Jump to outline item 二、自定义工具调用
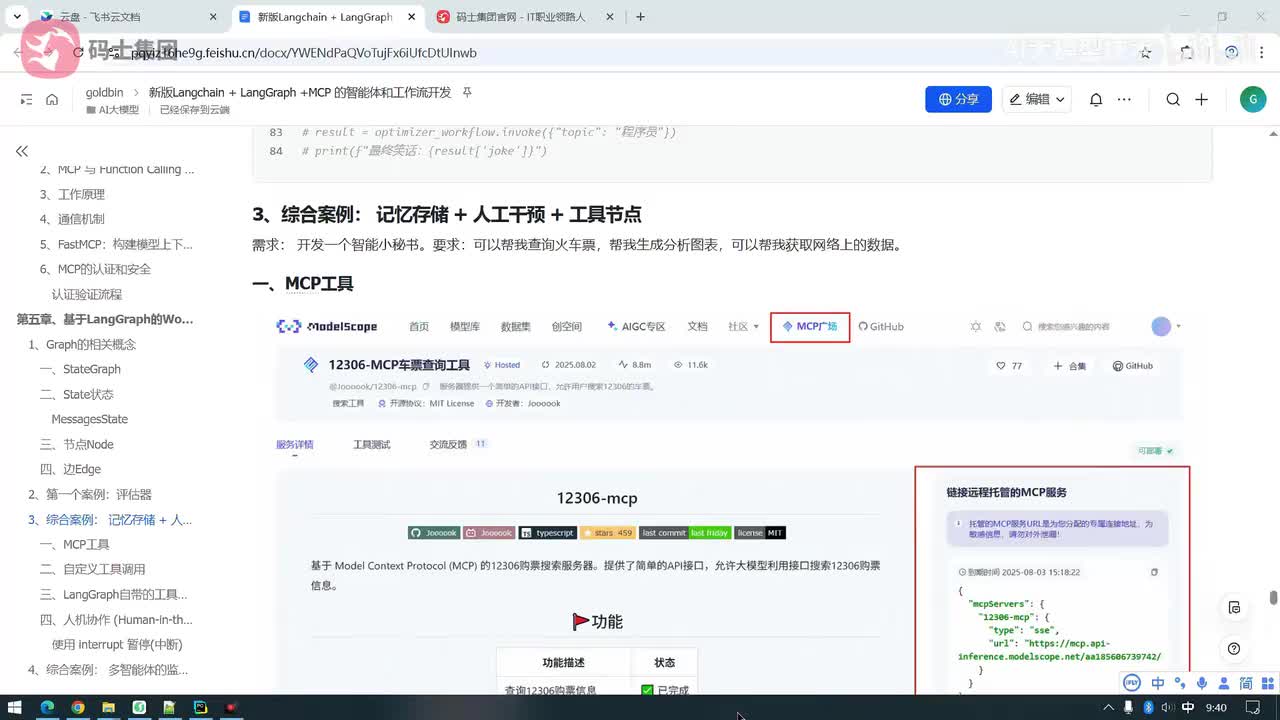This screenshot has height=720, width=1280. pos(93,569)
